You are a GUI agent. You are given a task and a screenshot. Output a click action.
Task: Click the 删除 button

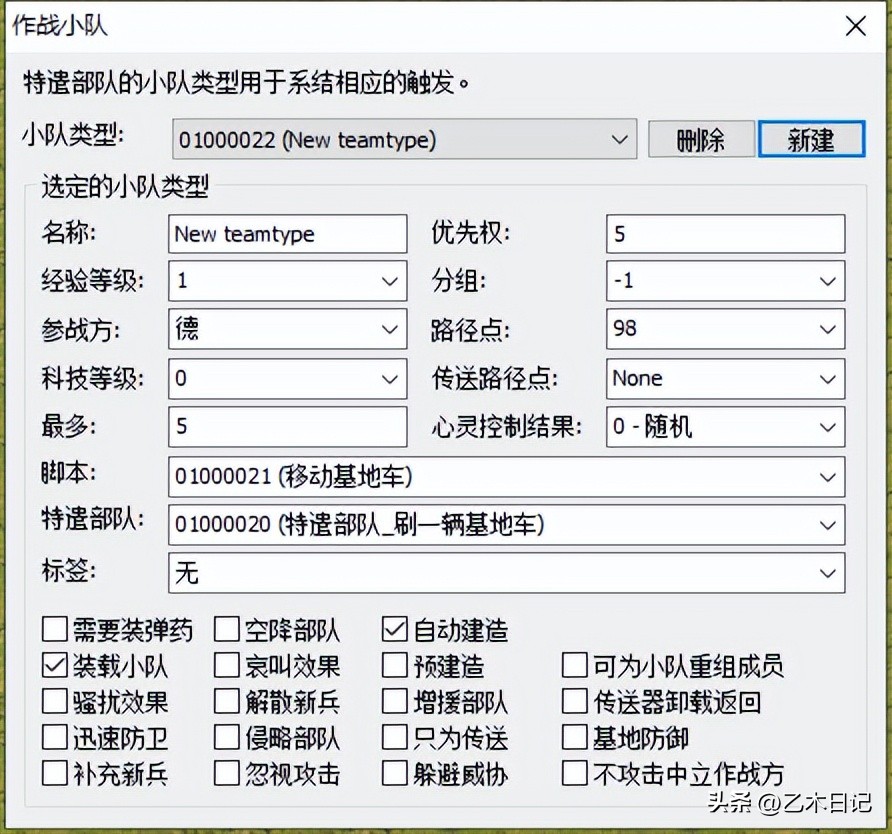(x=701, y=139)
